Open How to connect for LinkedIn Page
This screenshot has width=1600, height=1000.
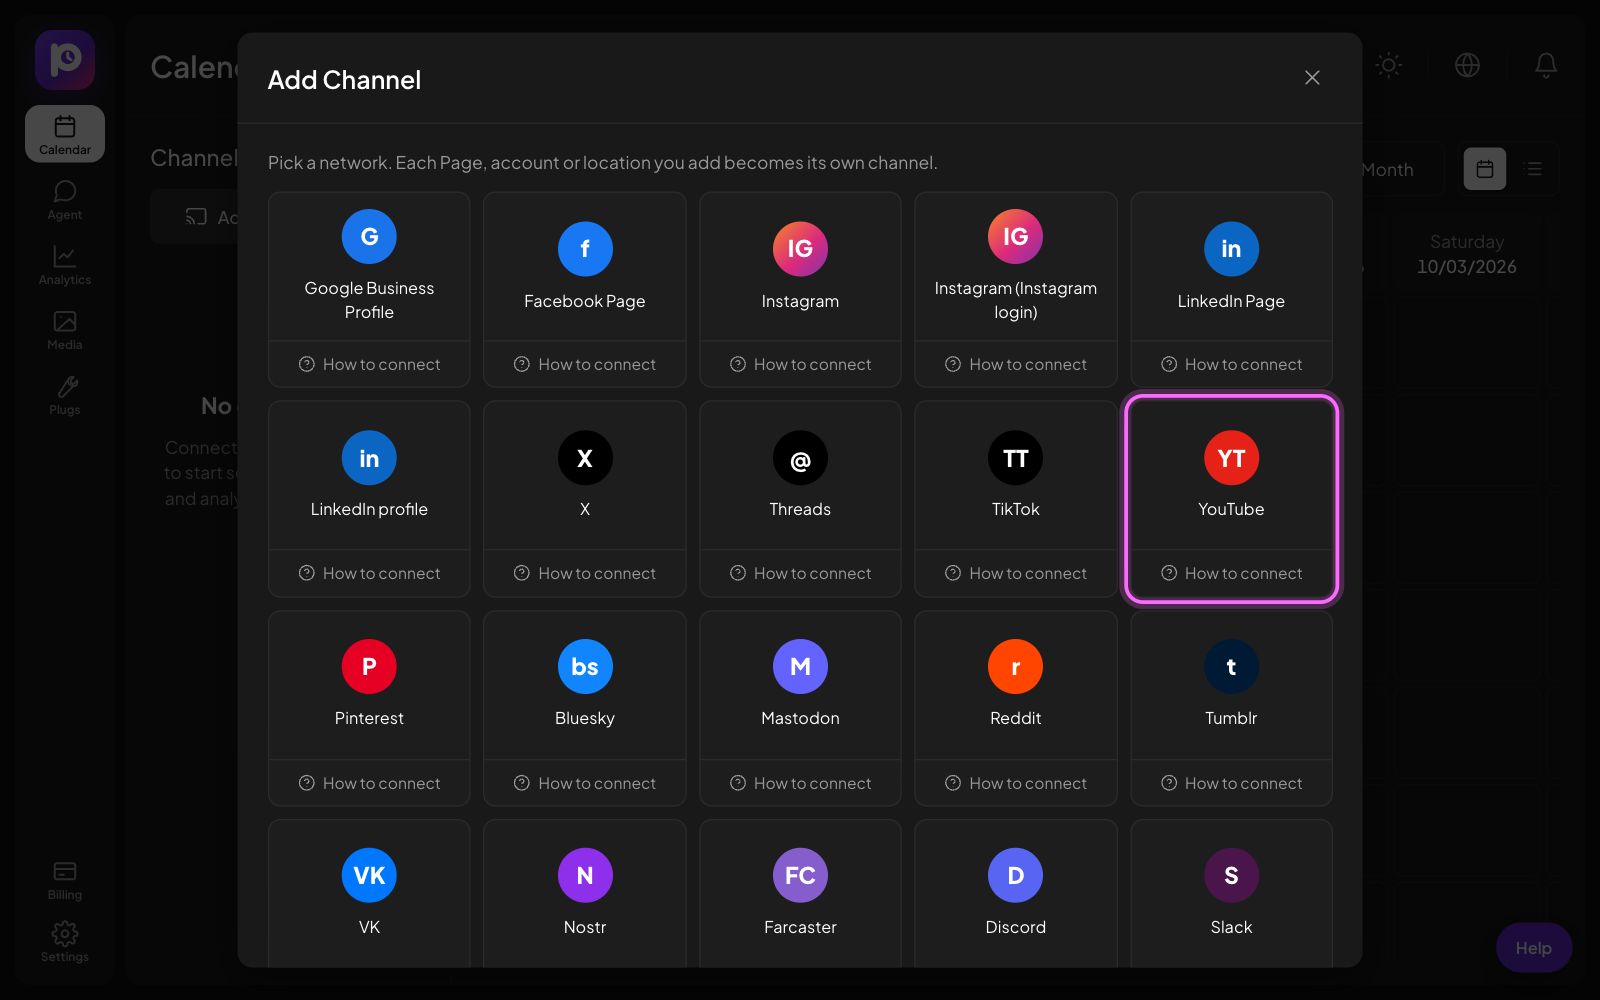click(1231, 364)
